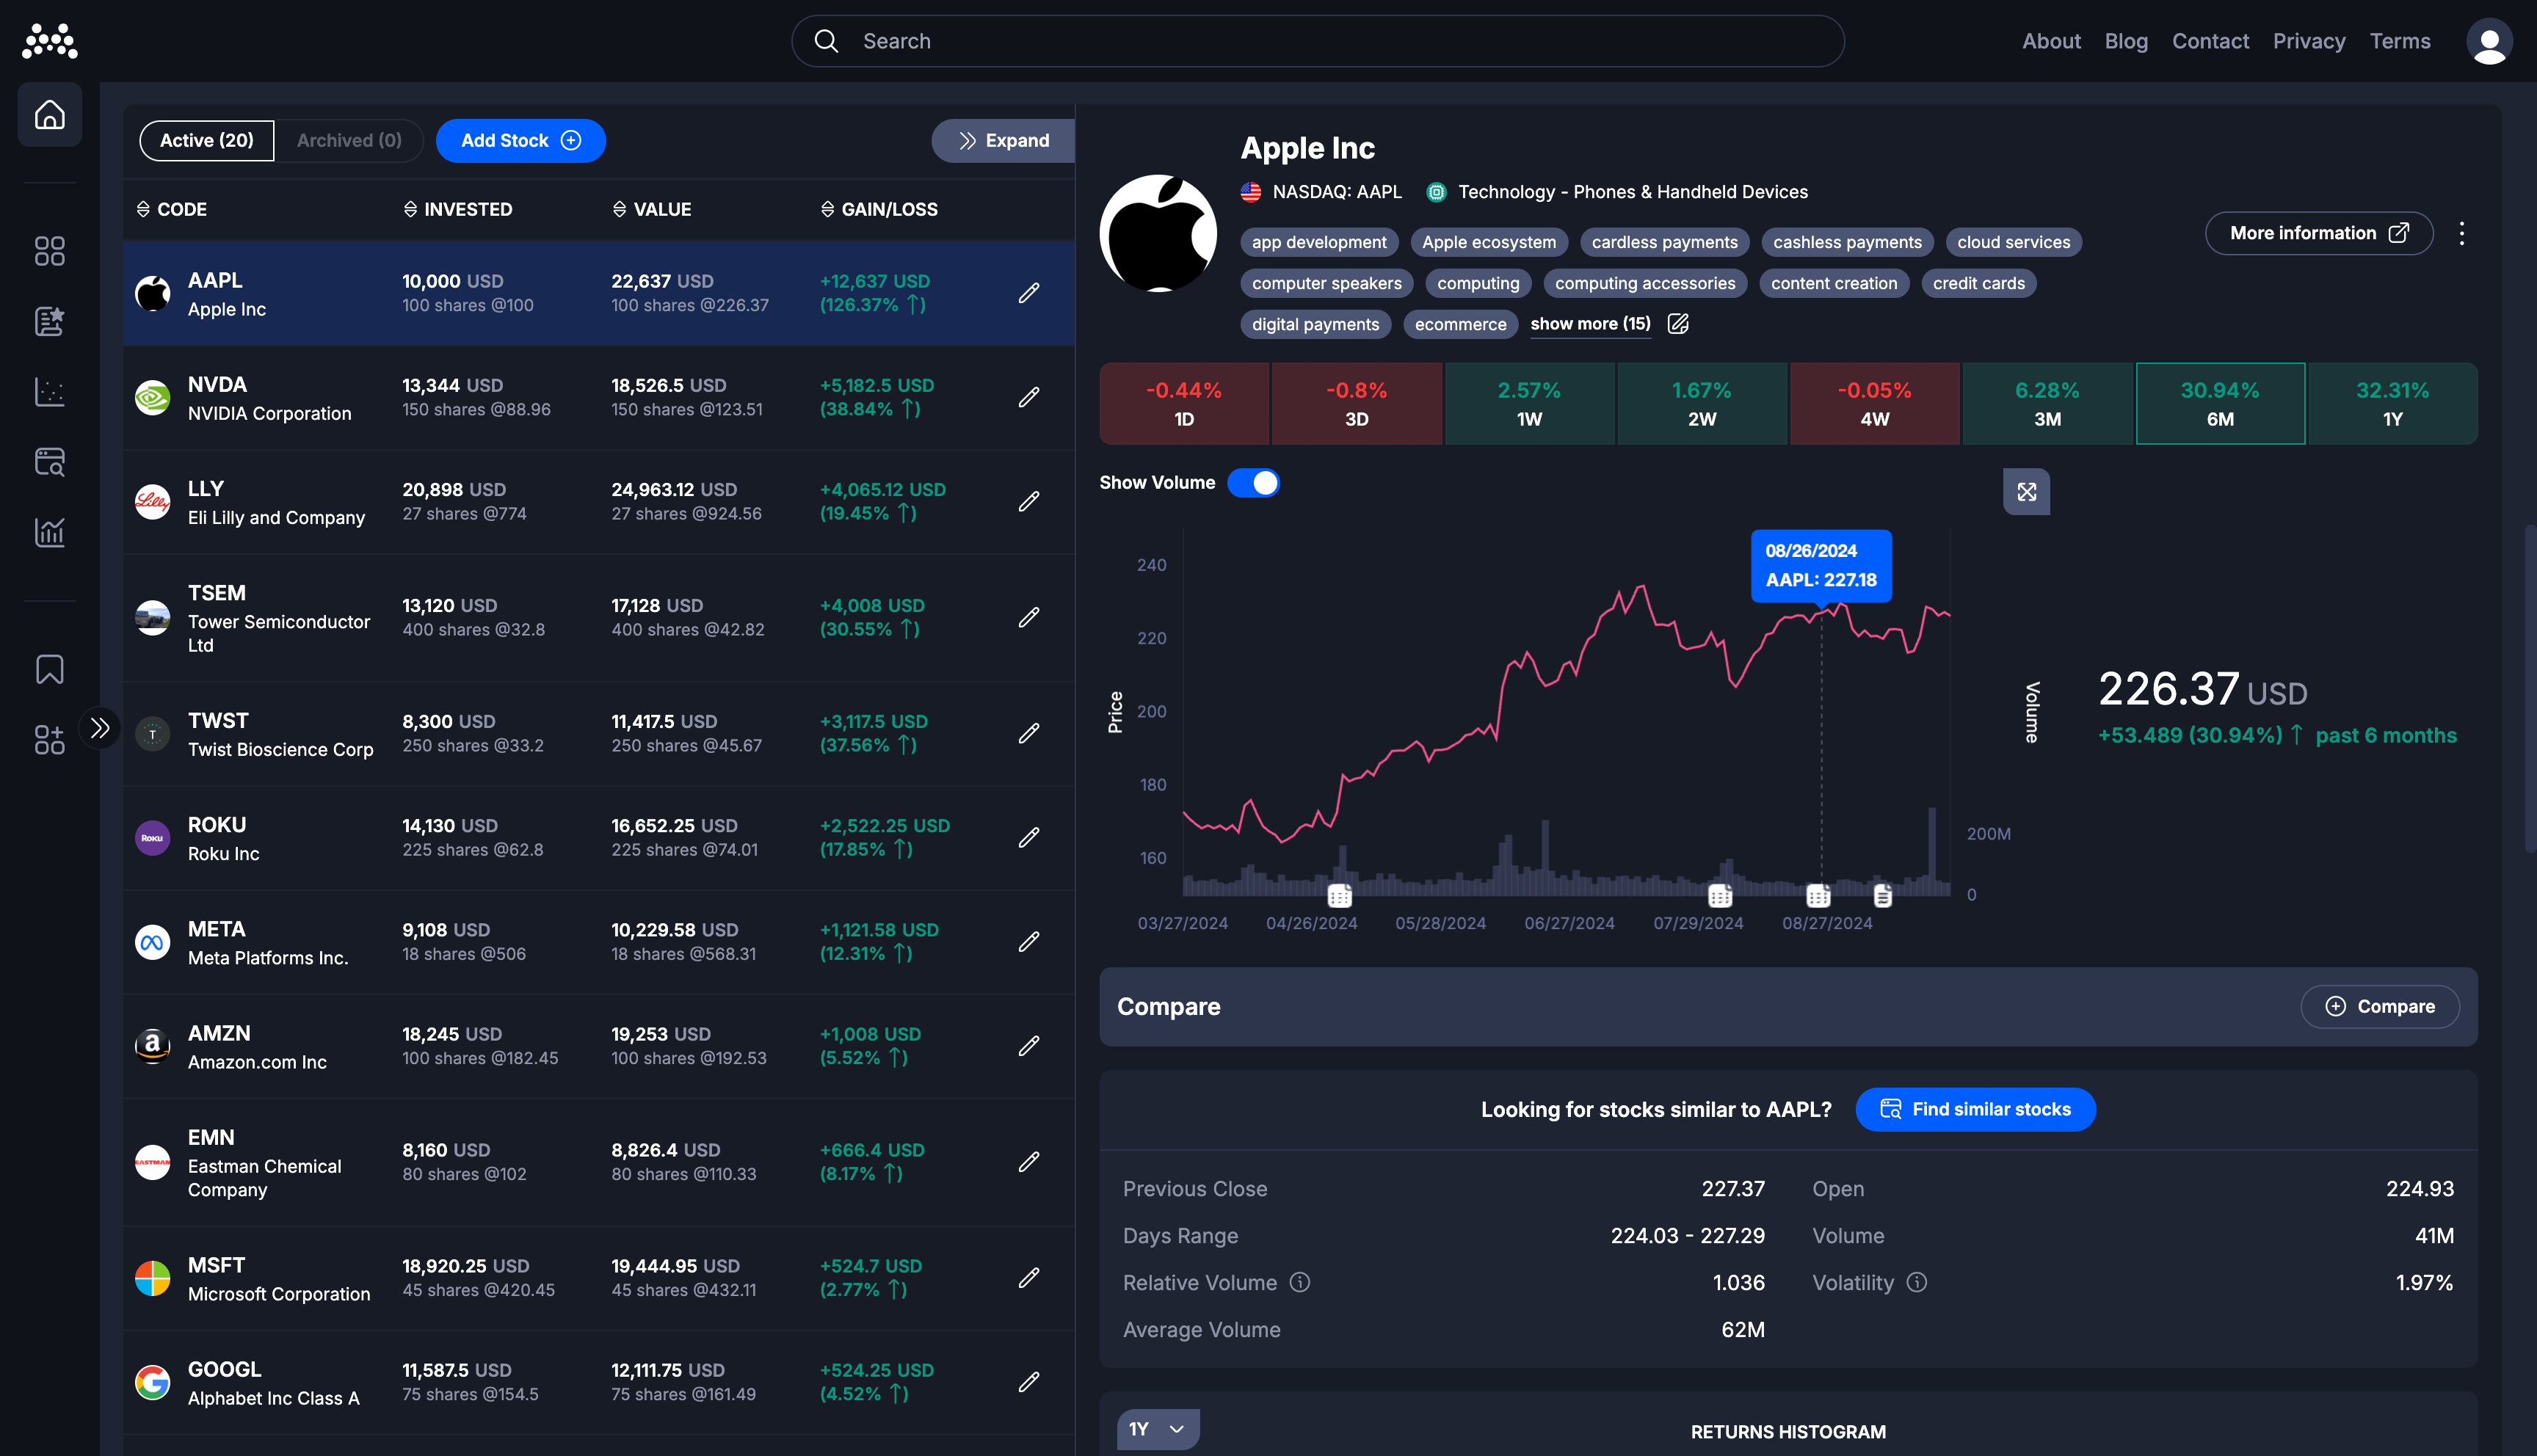The width and height of the screenshot is (2537, 1456).
Task: Select the 1W performance period
Action: click(x=1529, y=403)
